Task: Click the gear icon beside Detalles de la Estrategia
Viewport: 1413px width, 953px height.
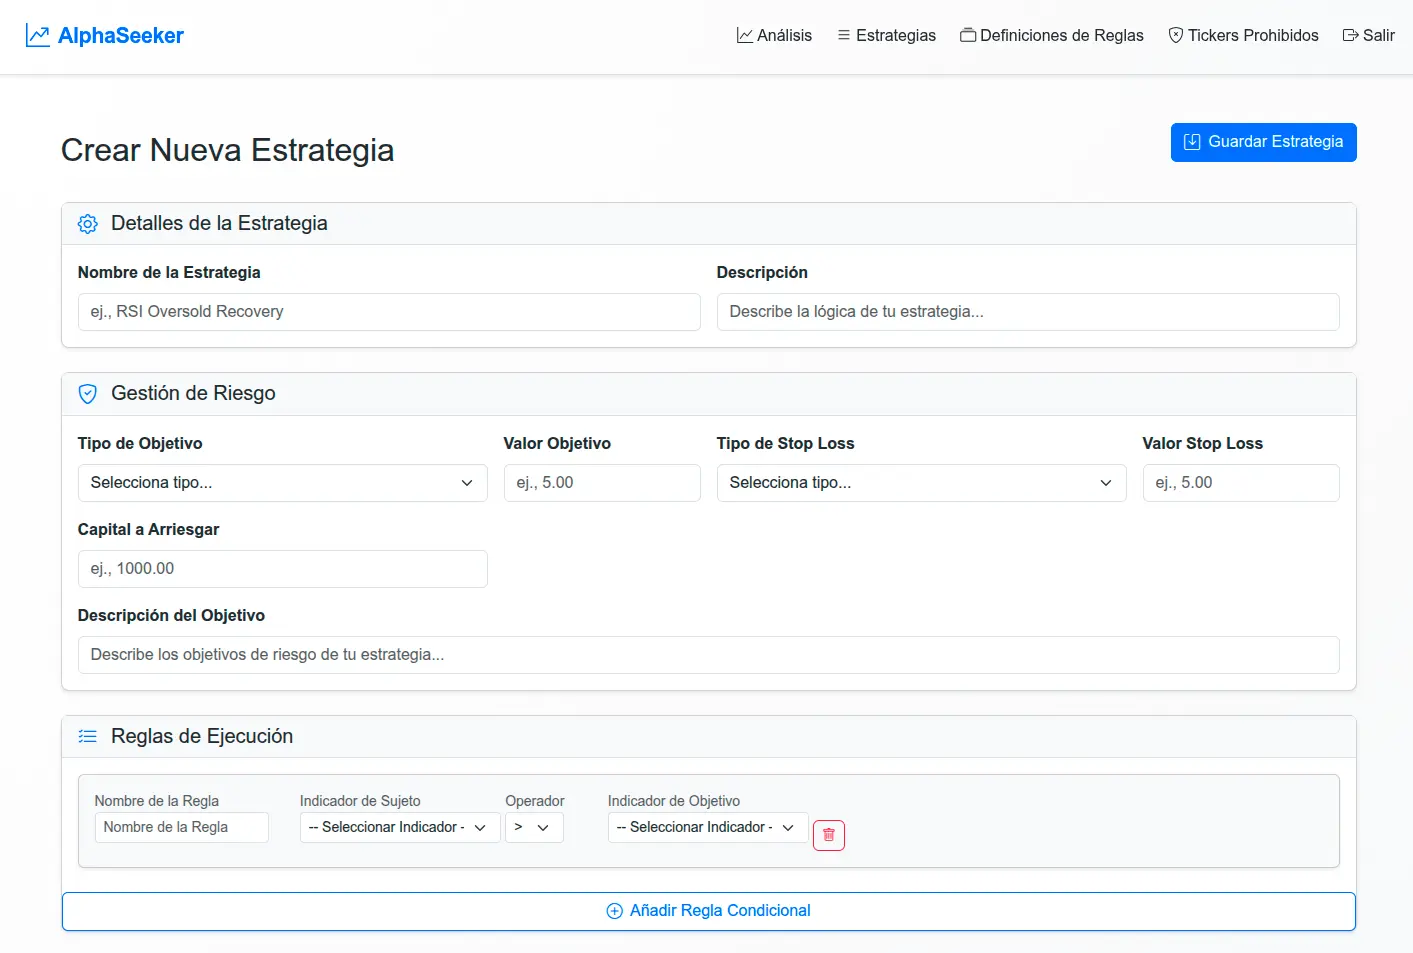Action: (x=88, y=224)
